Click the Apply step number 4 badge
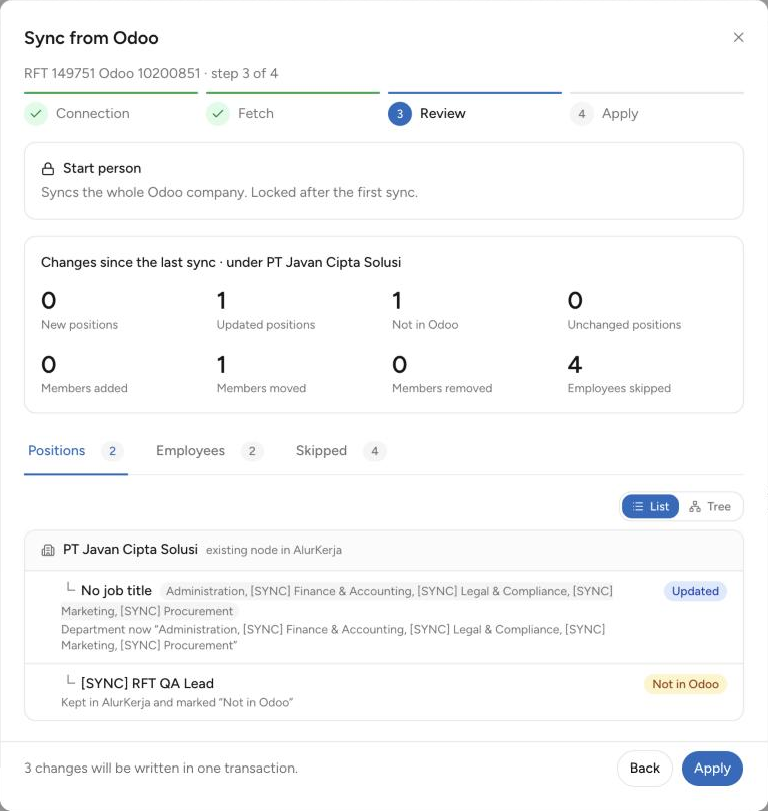This screenshot has width=768, height=811. [x=582, y=114]
